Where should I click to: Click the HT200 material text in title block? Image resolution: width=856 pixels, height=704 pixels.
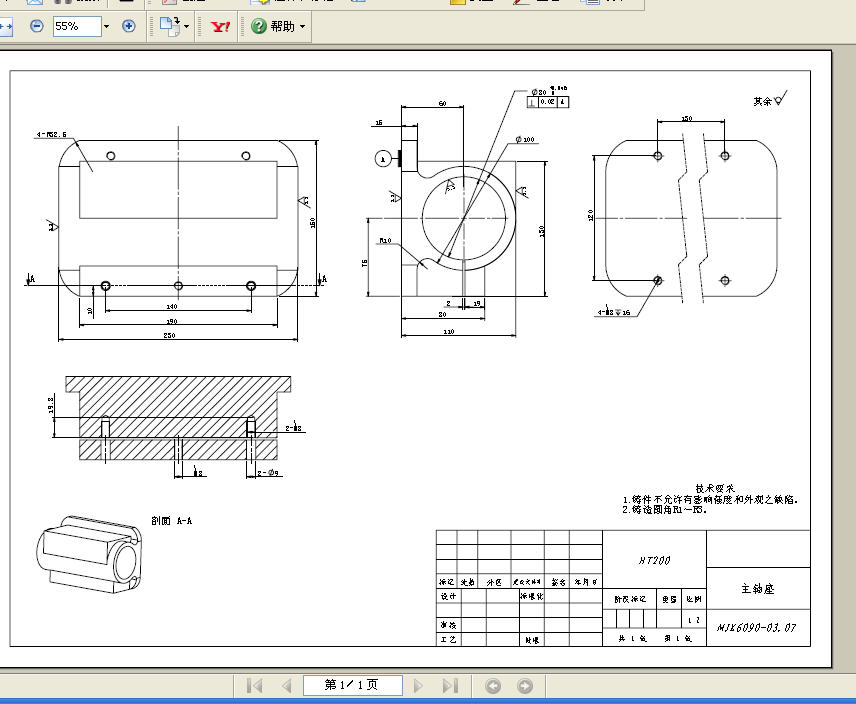(x=654, y=560)
